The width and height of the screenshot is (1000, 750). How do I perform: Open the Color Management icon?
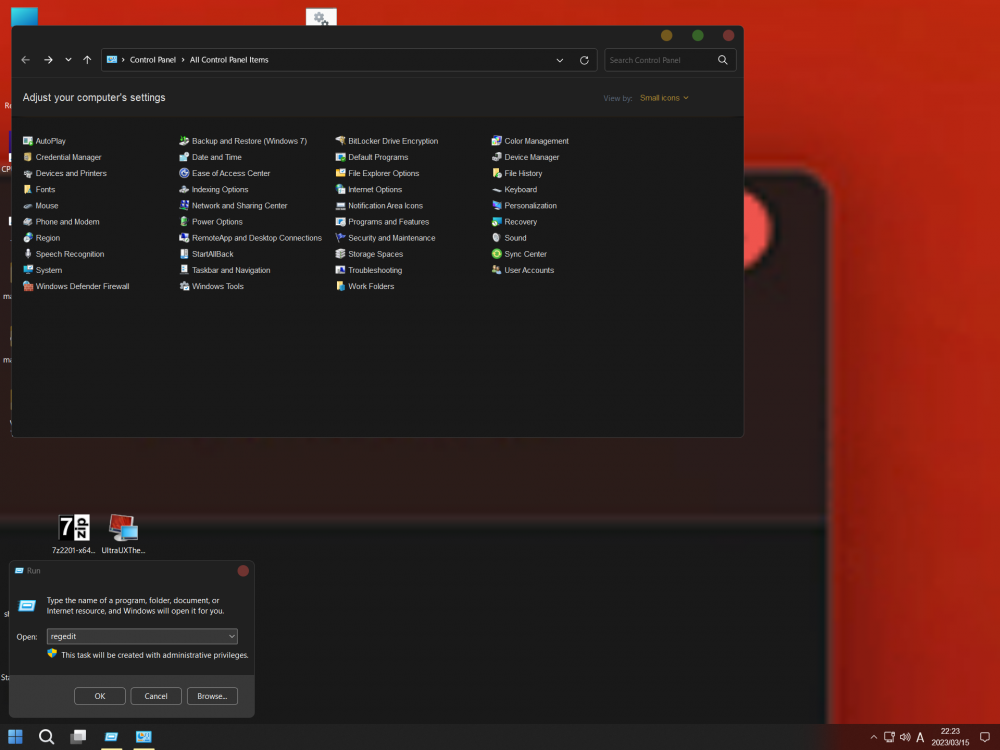[496, 141]
